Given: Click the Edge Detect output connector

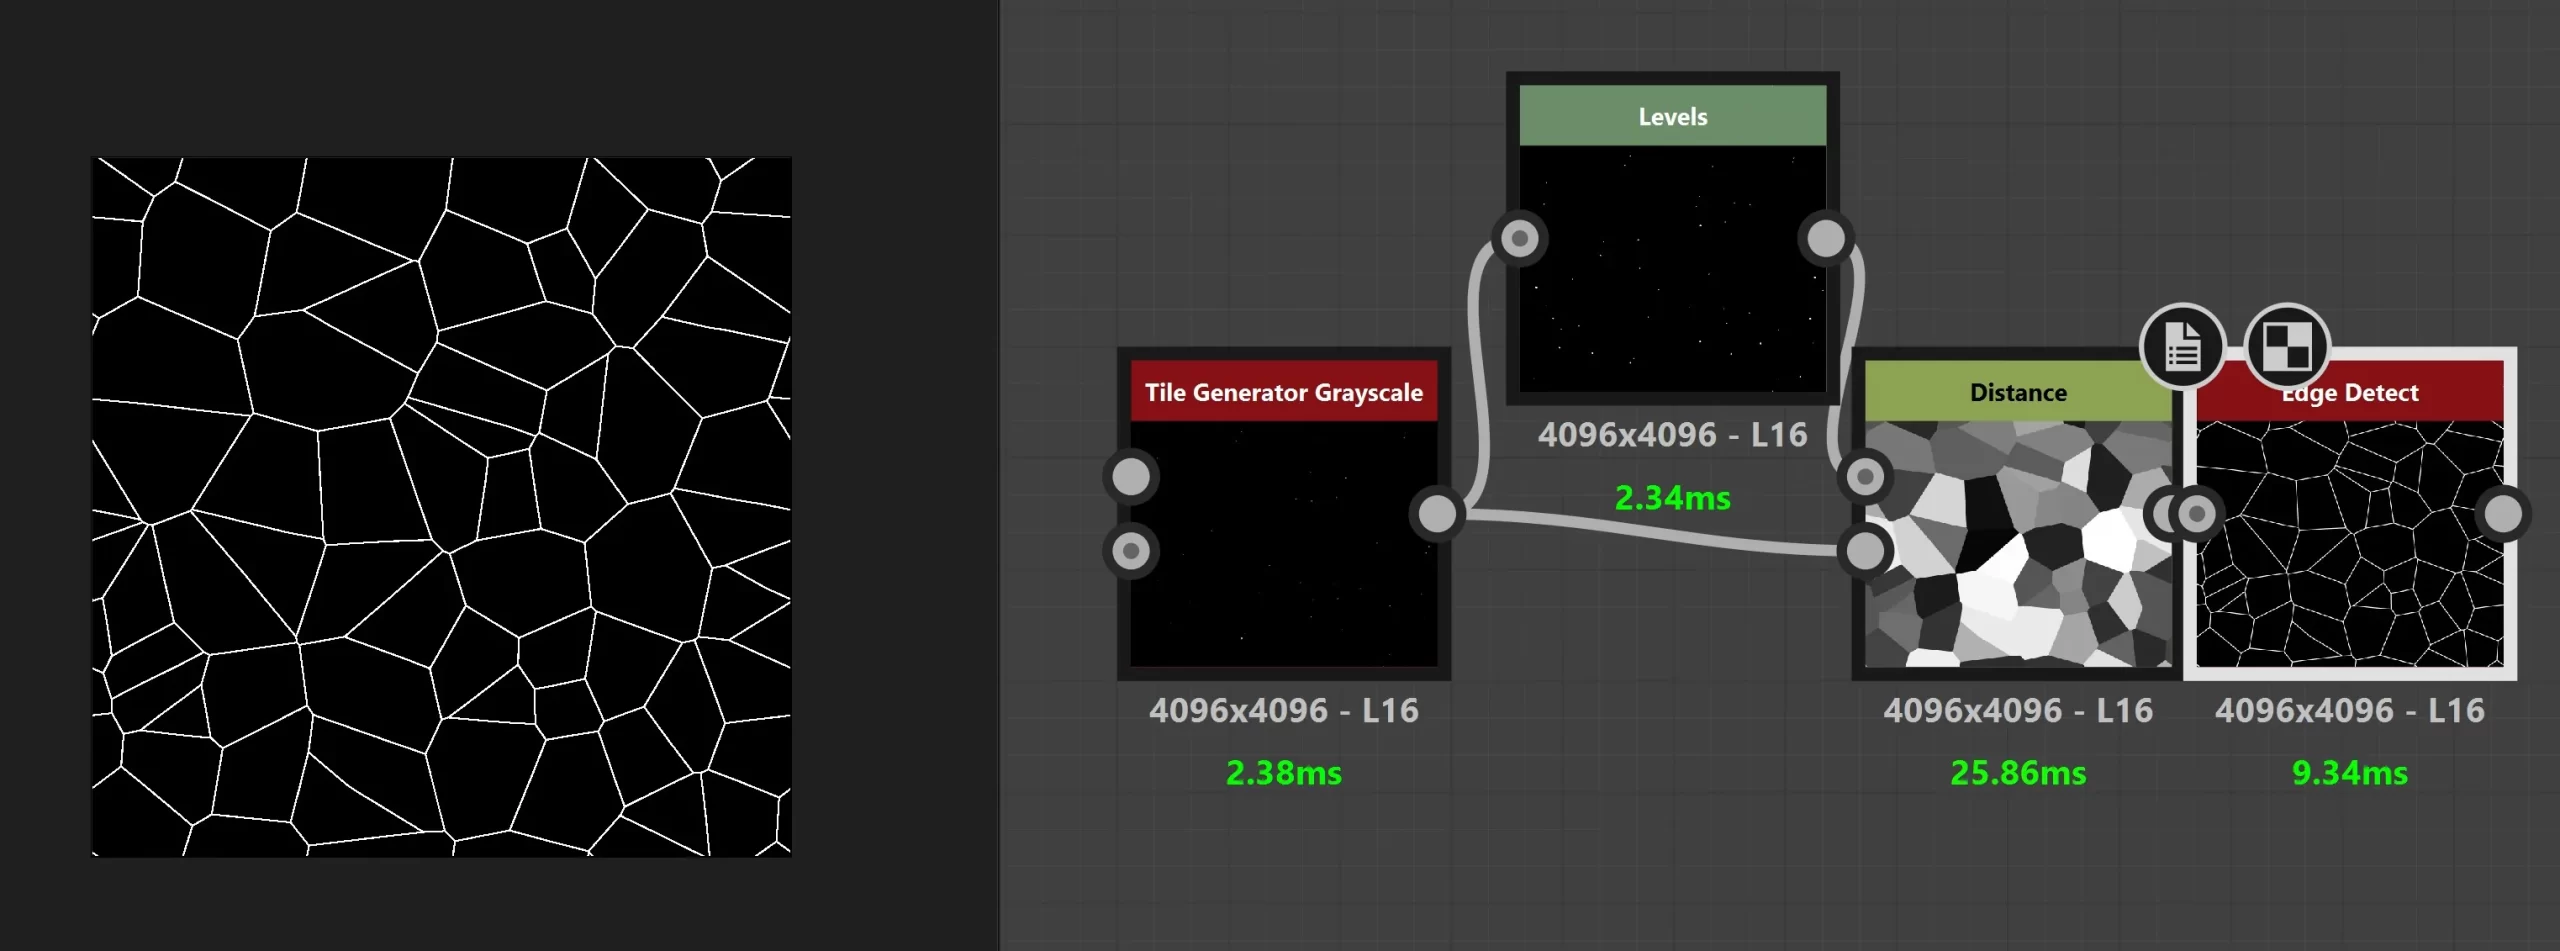Looking at the screenshot, I should pyautogui.click(x=2503, y=514).
